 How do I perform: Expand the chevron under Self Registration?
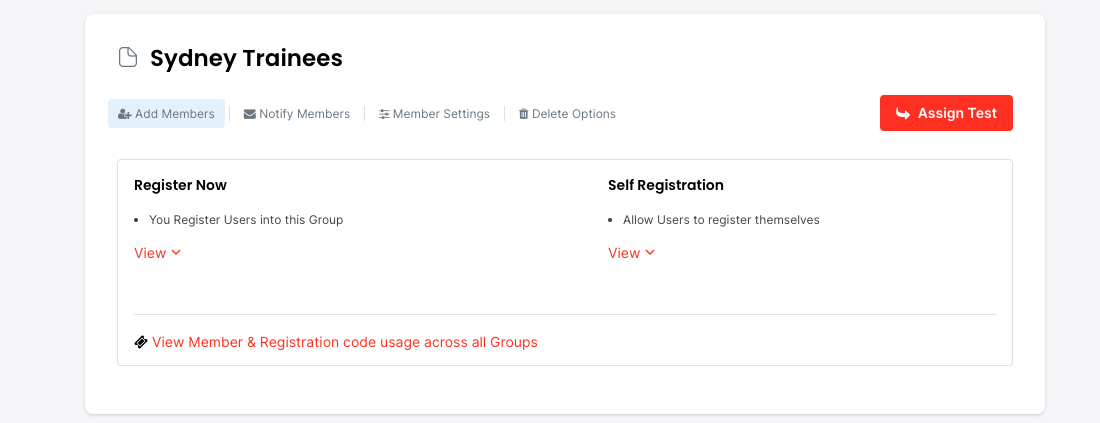coord(650,253)
